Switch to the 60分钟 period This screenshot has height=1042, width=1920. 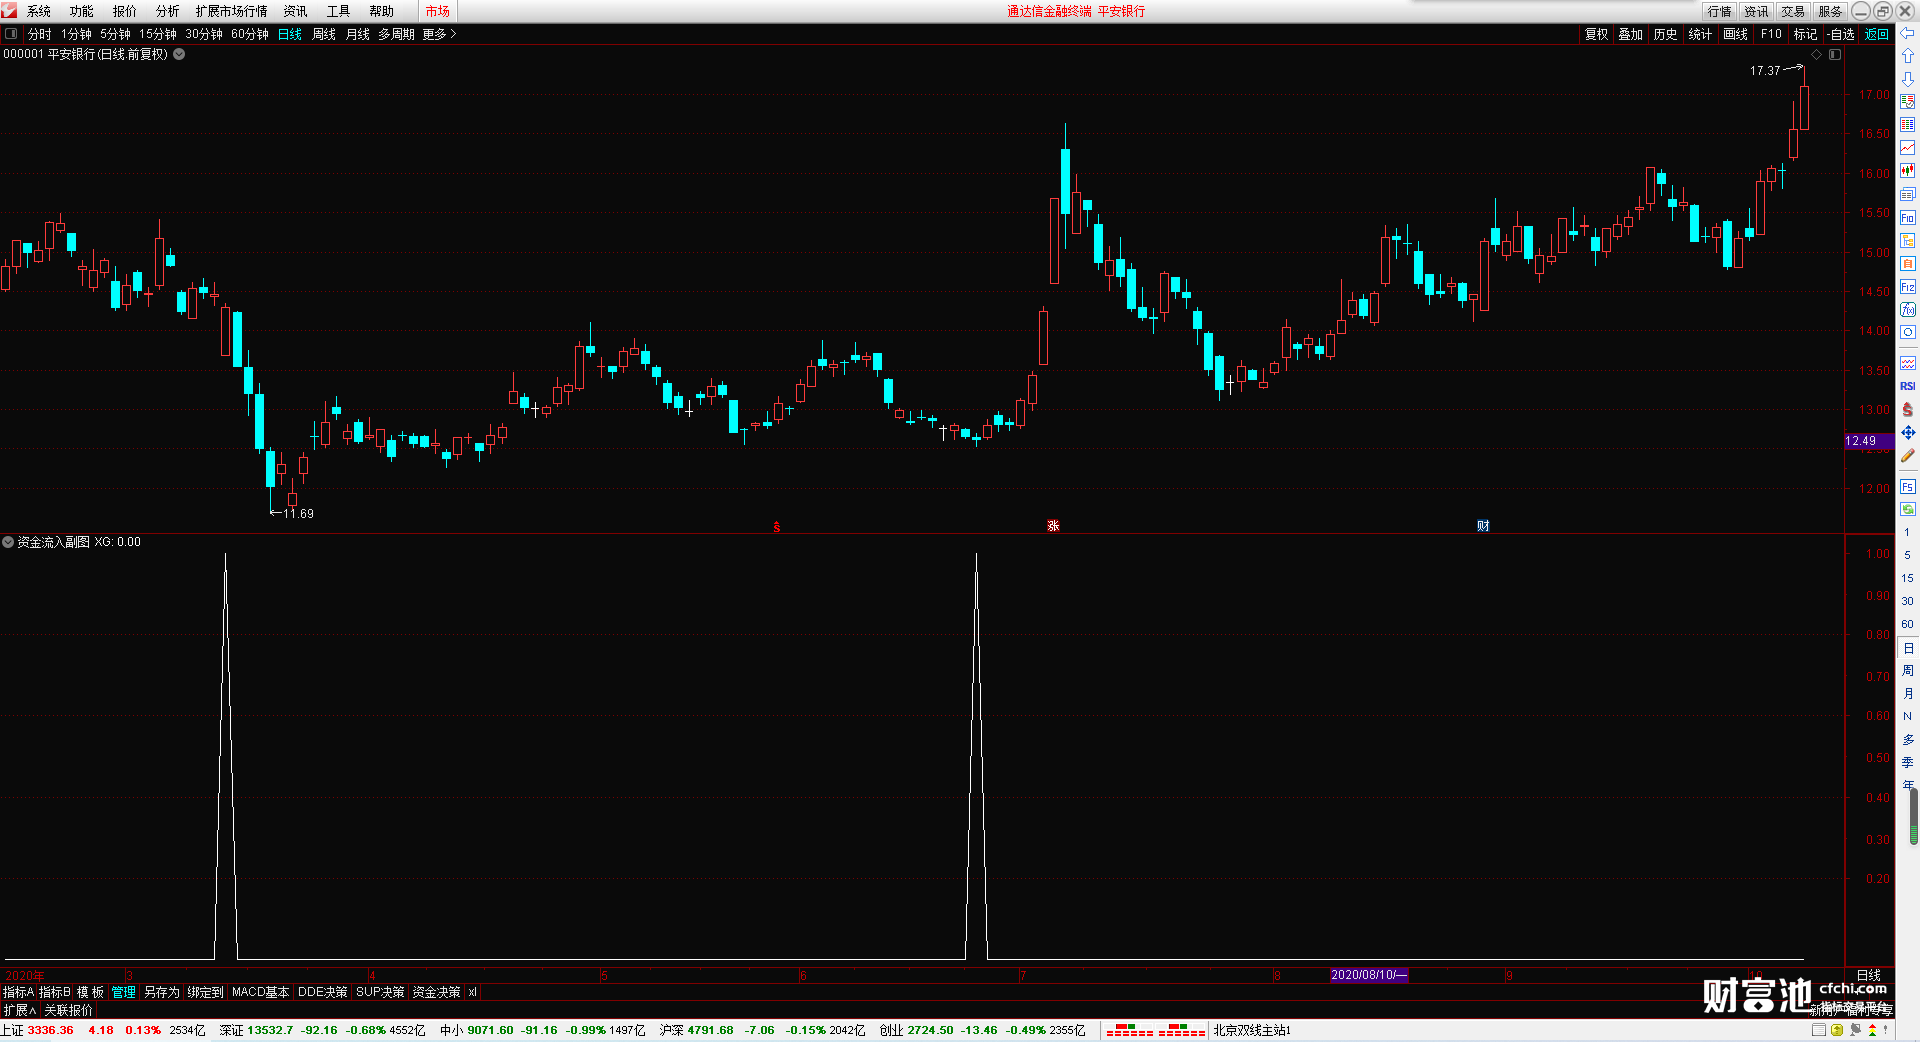point(250,34)
